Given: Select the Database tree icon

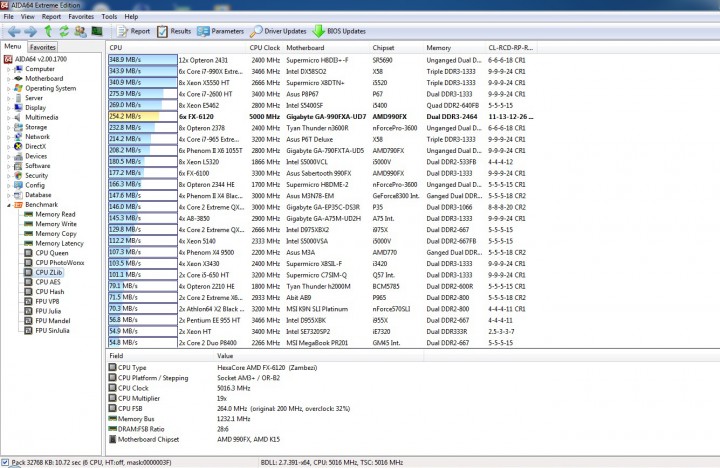Looking at the screenshot, I should 18,195.
